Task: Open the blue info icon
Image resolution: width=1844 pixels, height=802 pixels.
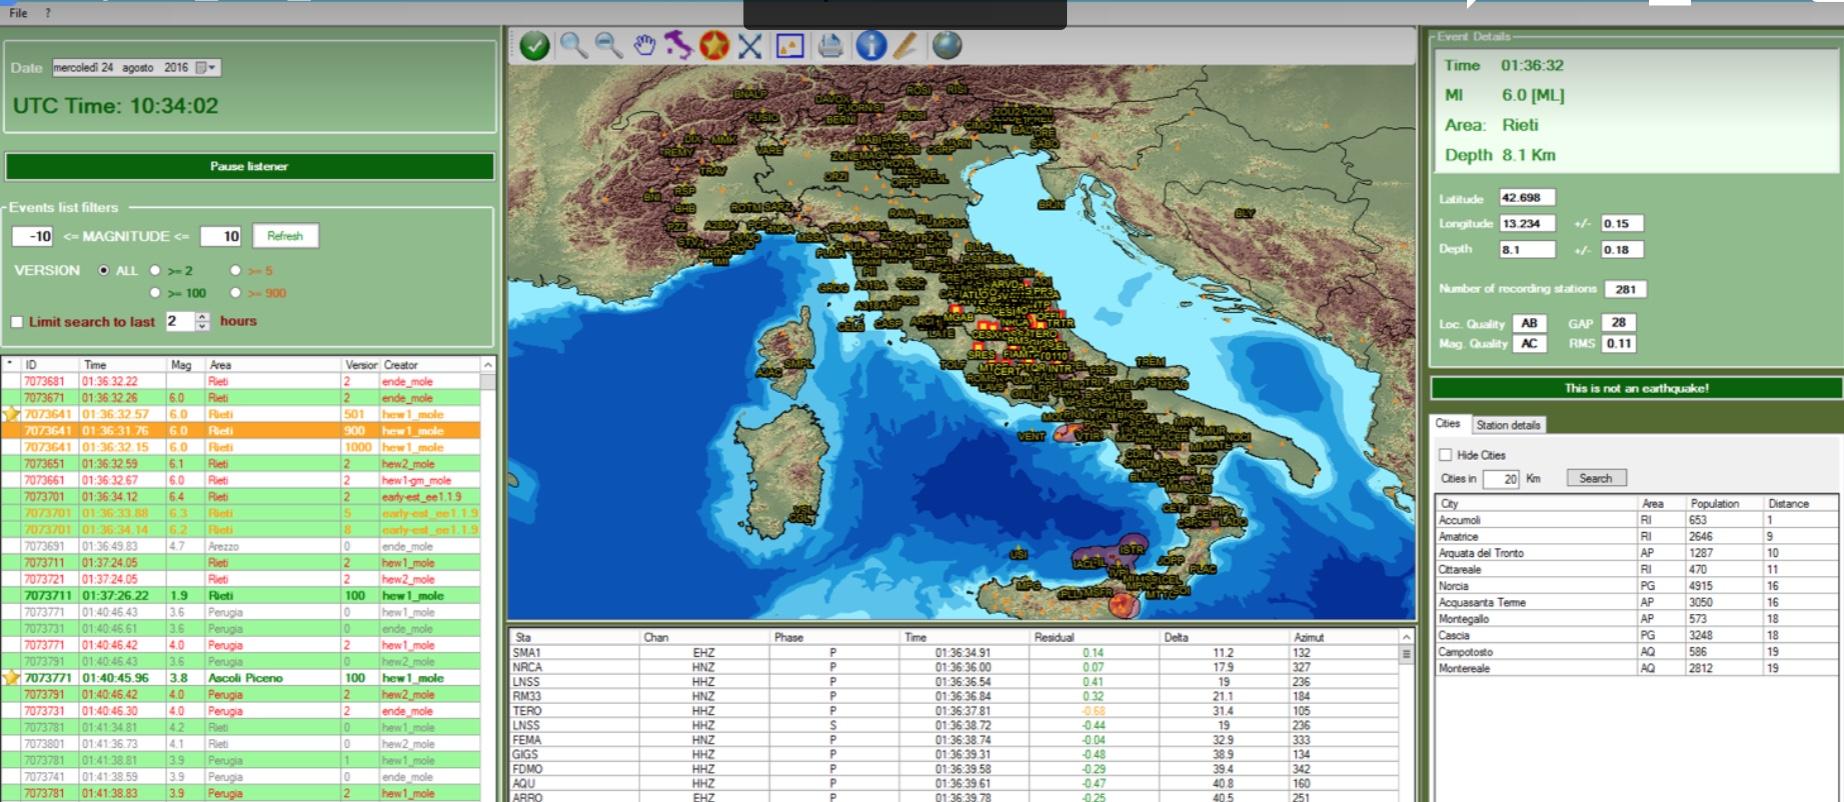Action: [x=871, y=46]
